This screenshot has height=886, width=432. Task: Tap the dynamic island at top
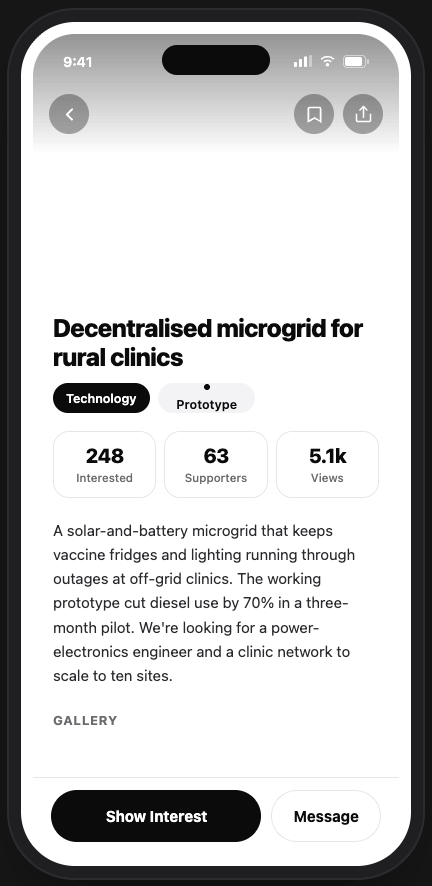click(x=216, y=60)
